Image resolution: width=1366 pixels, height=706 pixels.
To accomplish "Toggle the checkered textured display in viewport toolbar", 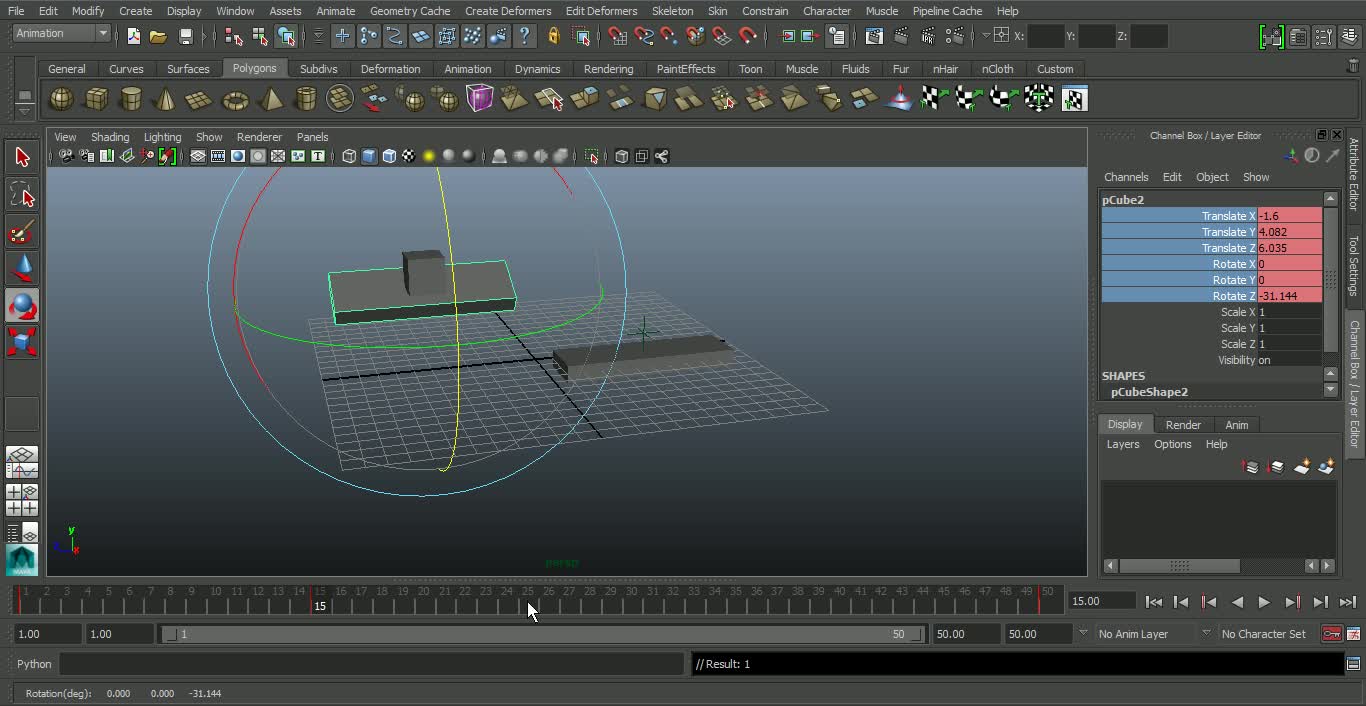I will coord(409,156).
